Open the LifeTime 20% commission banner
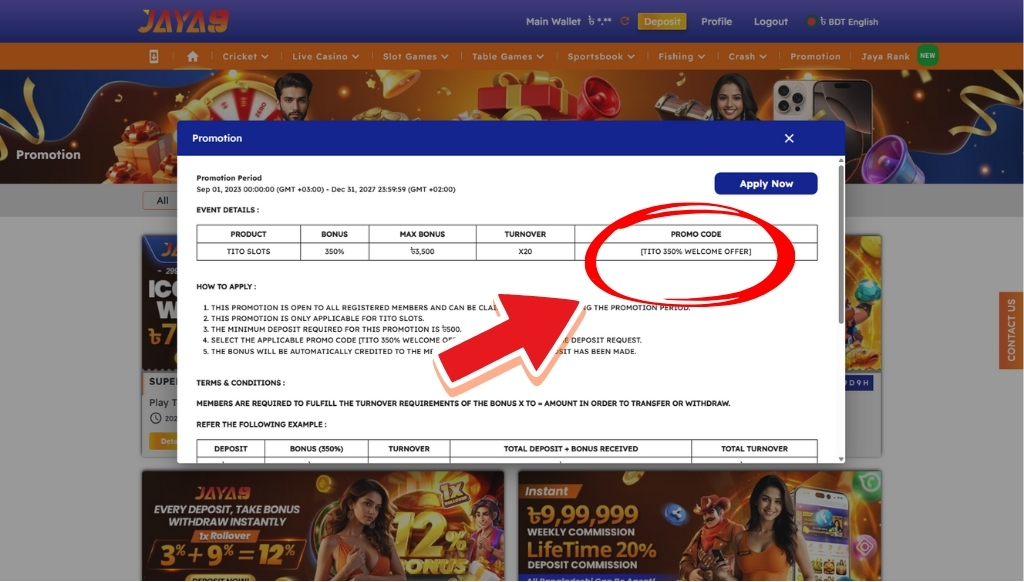The image size is (1024, 582). click(x=699, y=526)
